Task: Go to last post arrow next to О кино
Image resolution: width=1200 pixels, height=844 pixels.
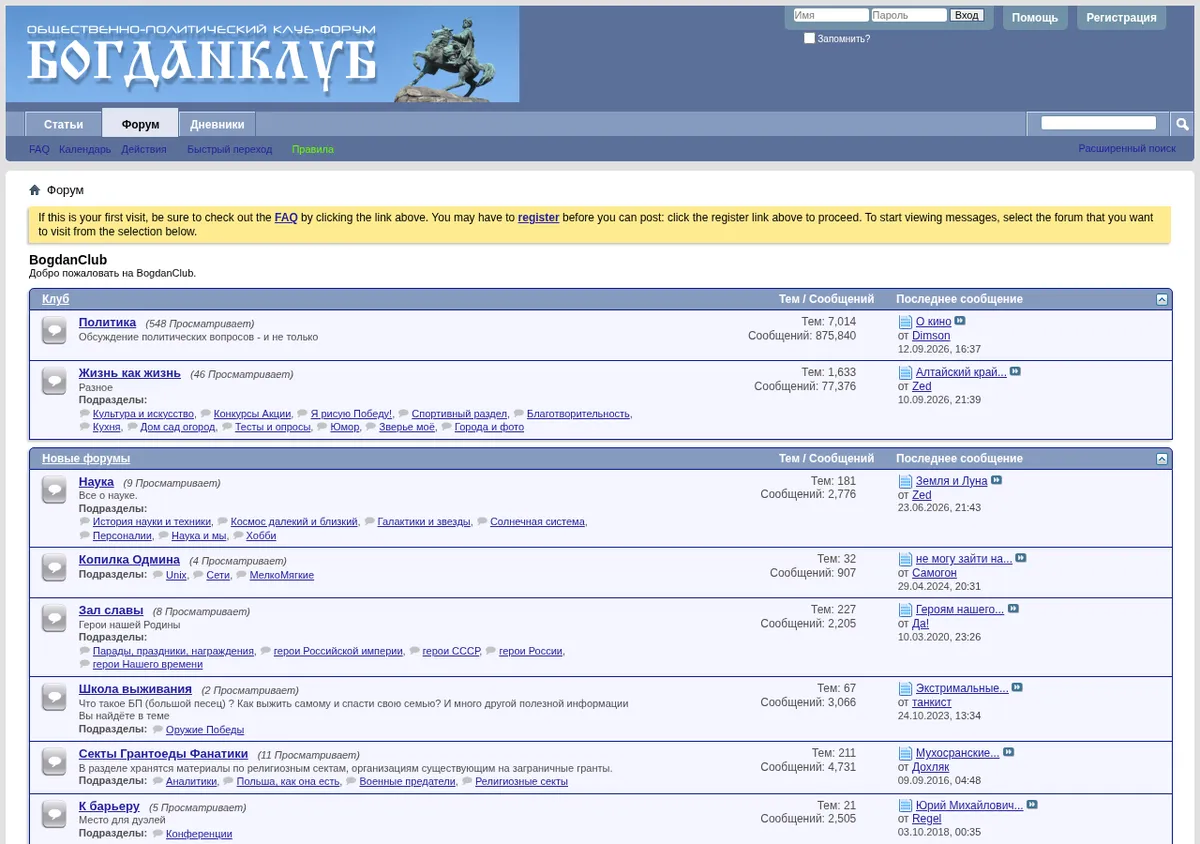Action: pos(960,321)
